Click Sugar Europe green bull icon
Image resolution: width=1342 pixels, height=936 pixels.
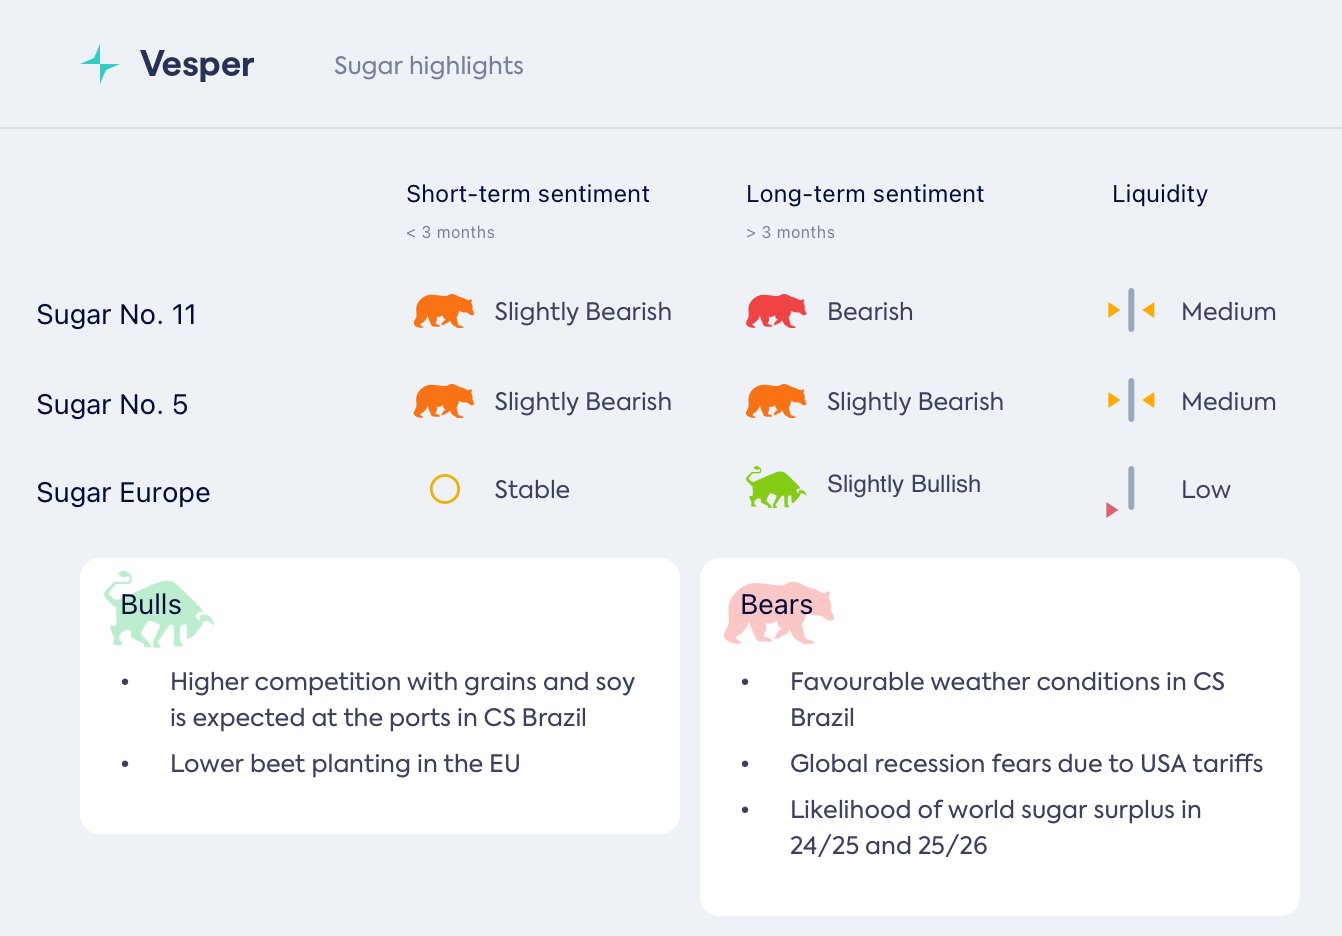(x=775, y=487)
